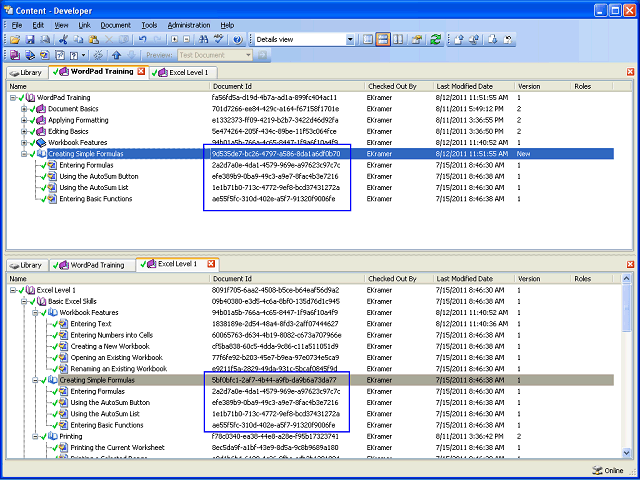Toggle the horizontal split layout button
The height and width of the screenshot is (480, 640).
[383, 40]
